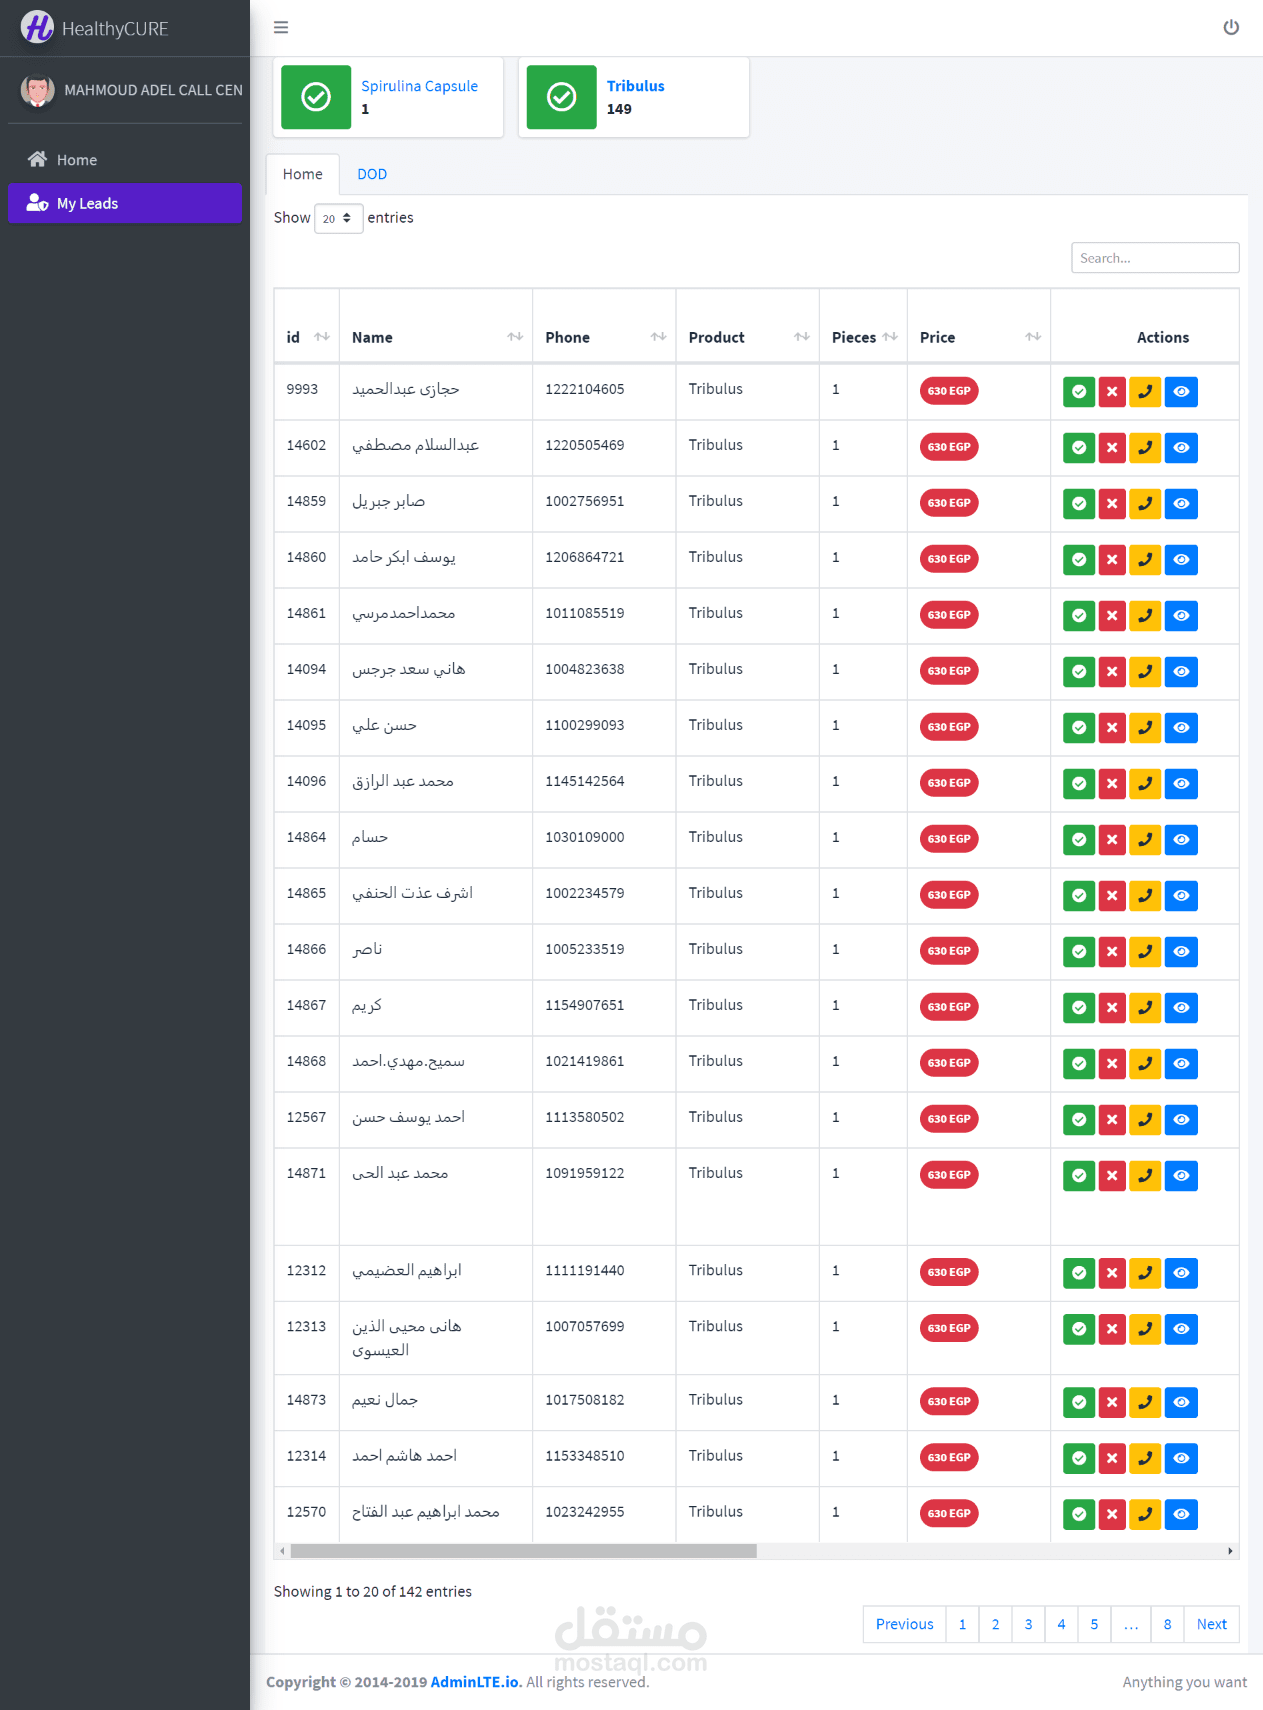
Task: Open the Mahmoud Adel user avatar
Action: [x=38, y=90]
